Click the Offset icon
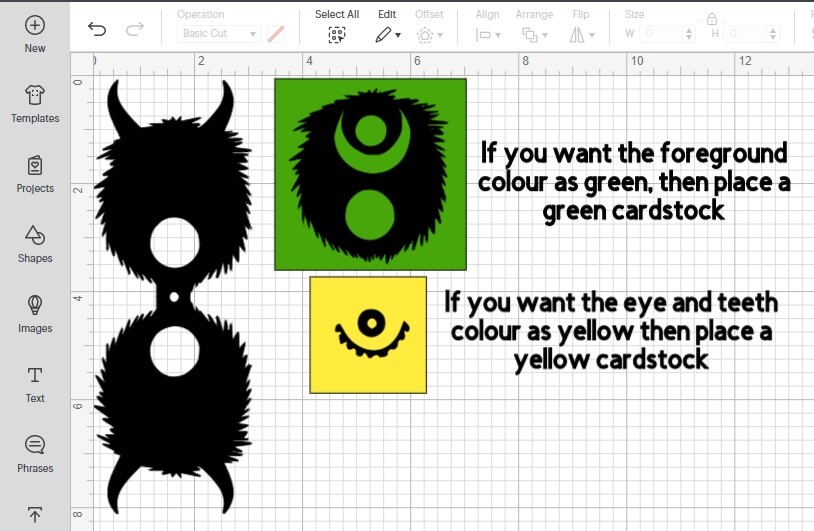Screen dimensions: 814x531 425,35
